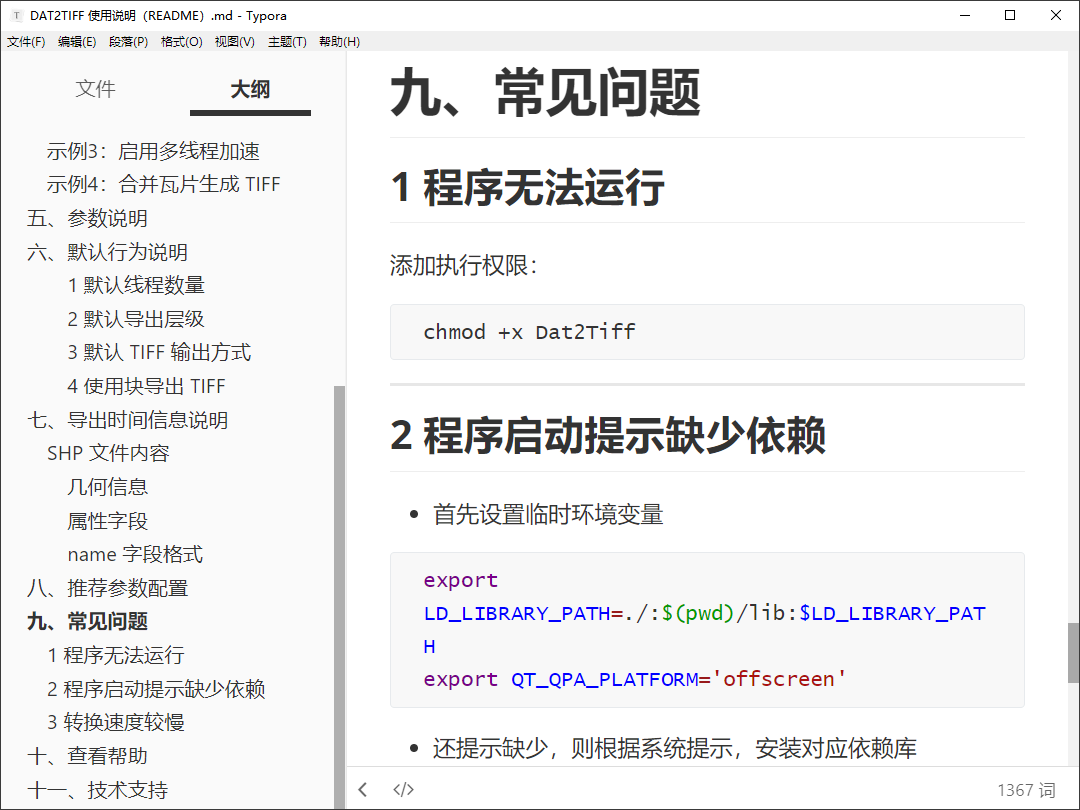Click code line export QT_QPA_PLATFORM='offscreen'
Screen dimensions: 1080x810
(x=634, y=679)
